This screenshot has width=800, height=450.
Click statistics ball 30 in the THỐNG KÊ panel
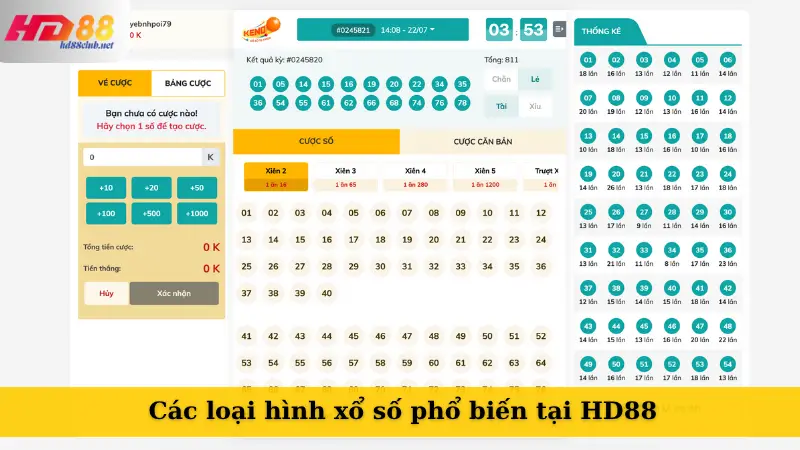click(728, 212)
